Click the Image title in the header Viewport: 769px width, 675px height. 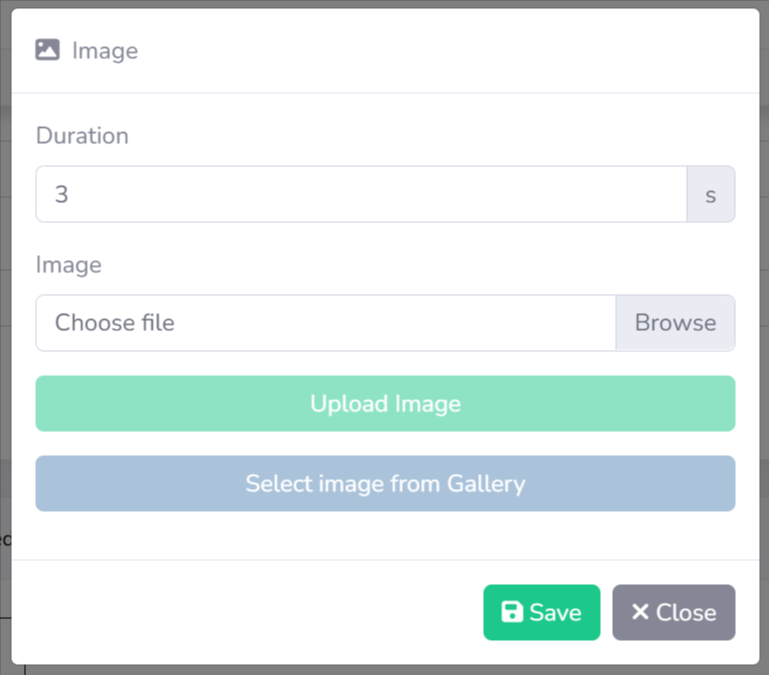click(x=105, y=51)
